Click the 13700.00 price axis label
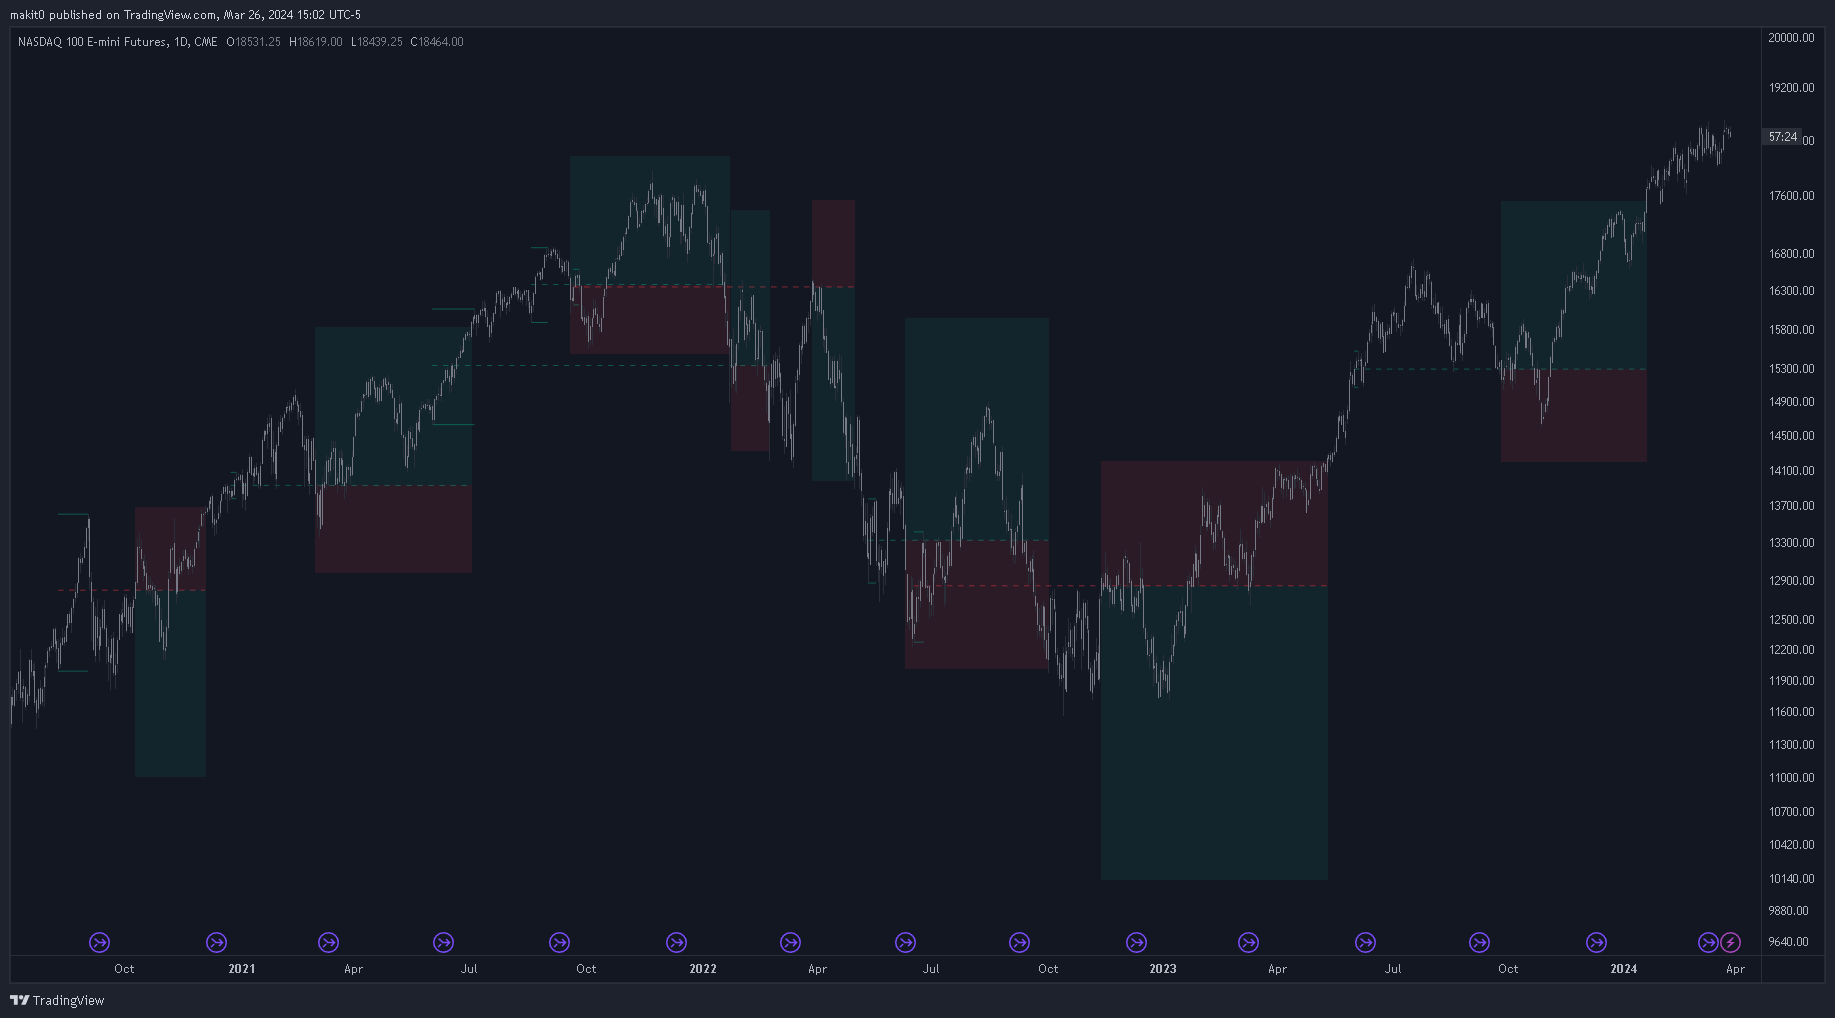Image resolution: width=1835 pixels, height=1018 pixels. [x=1791, y=506]
